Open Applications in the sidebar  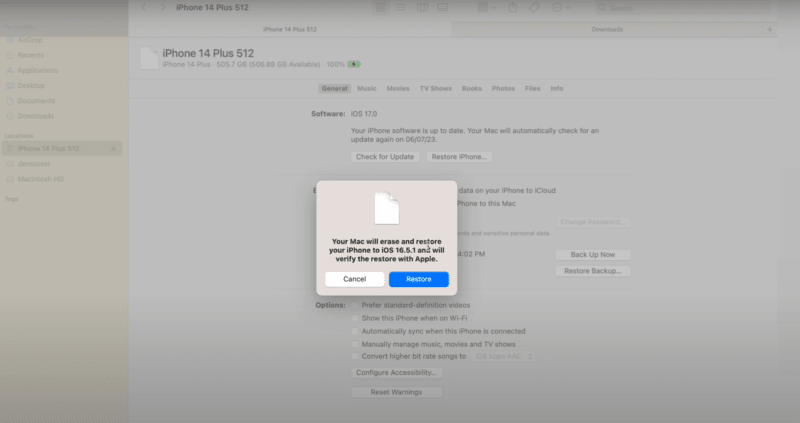tap(38, 70)
